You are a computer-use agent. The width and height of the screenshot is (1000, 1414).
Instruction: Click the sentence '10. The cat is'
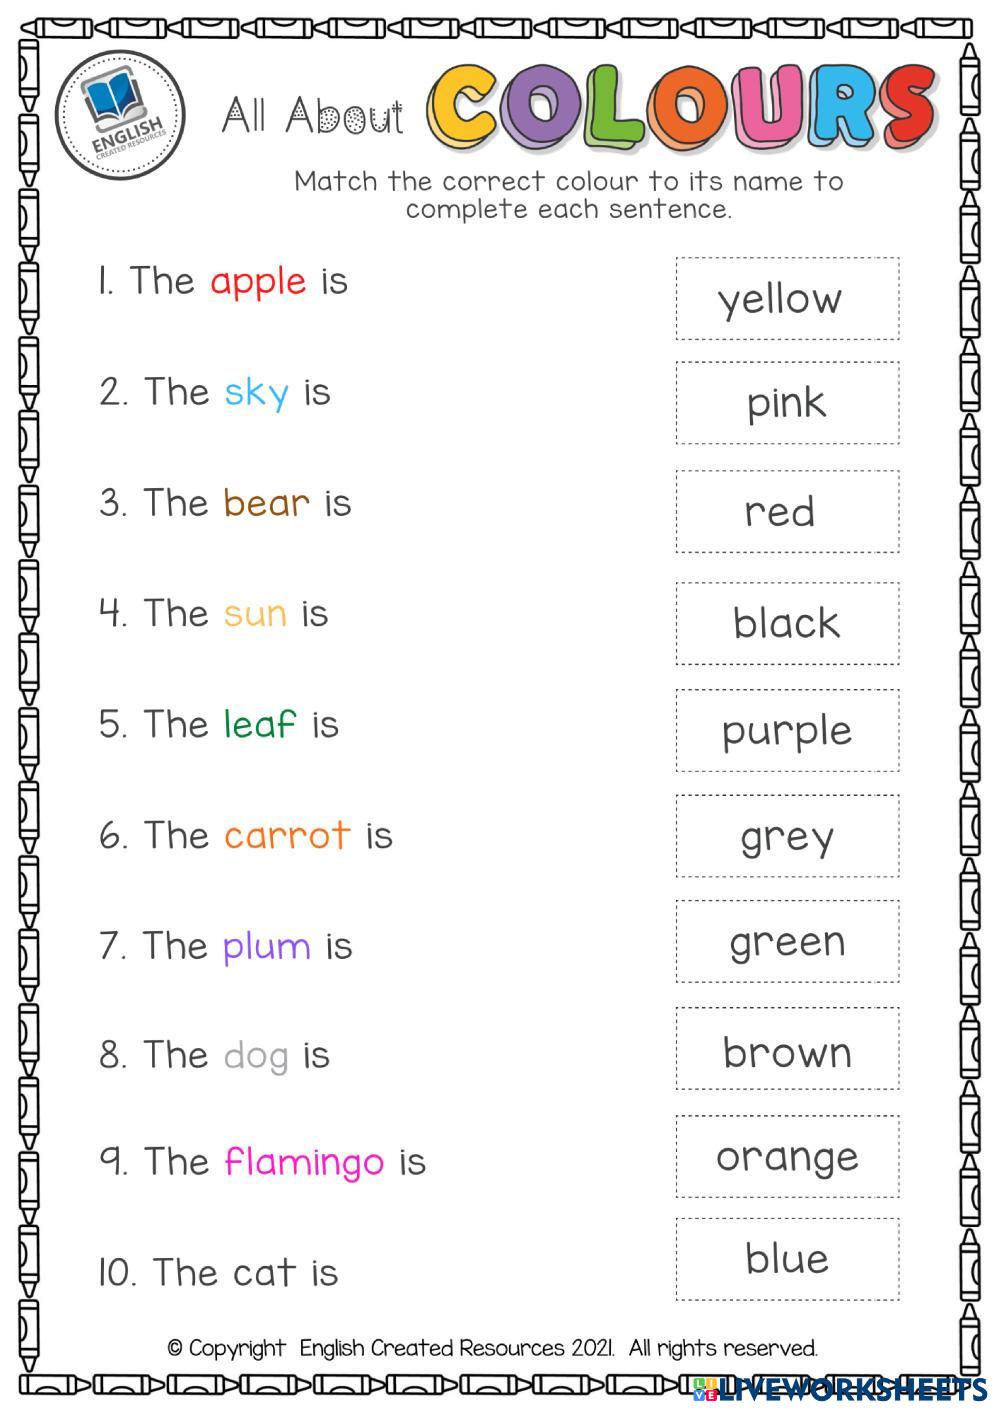click(x=218, y=1273)
